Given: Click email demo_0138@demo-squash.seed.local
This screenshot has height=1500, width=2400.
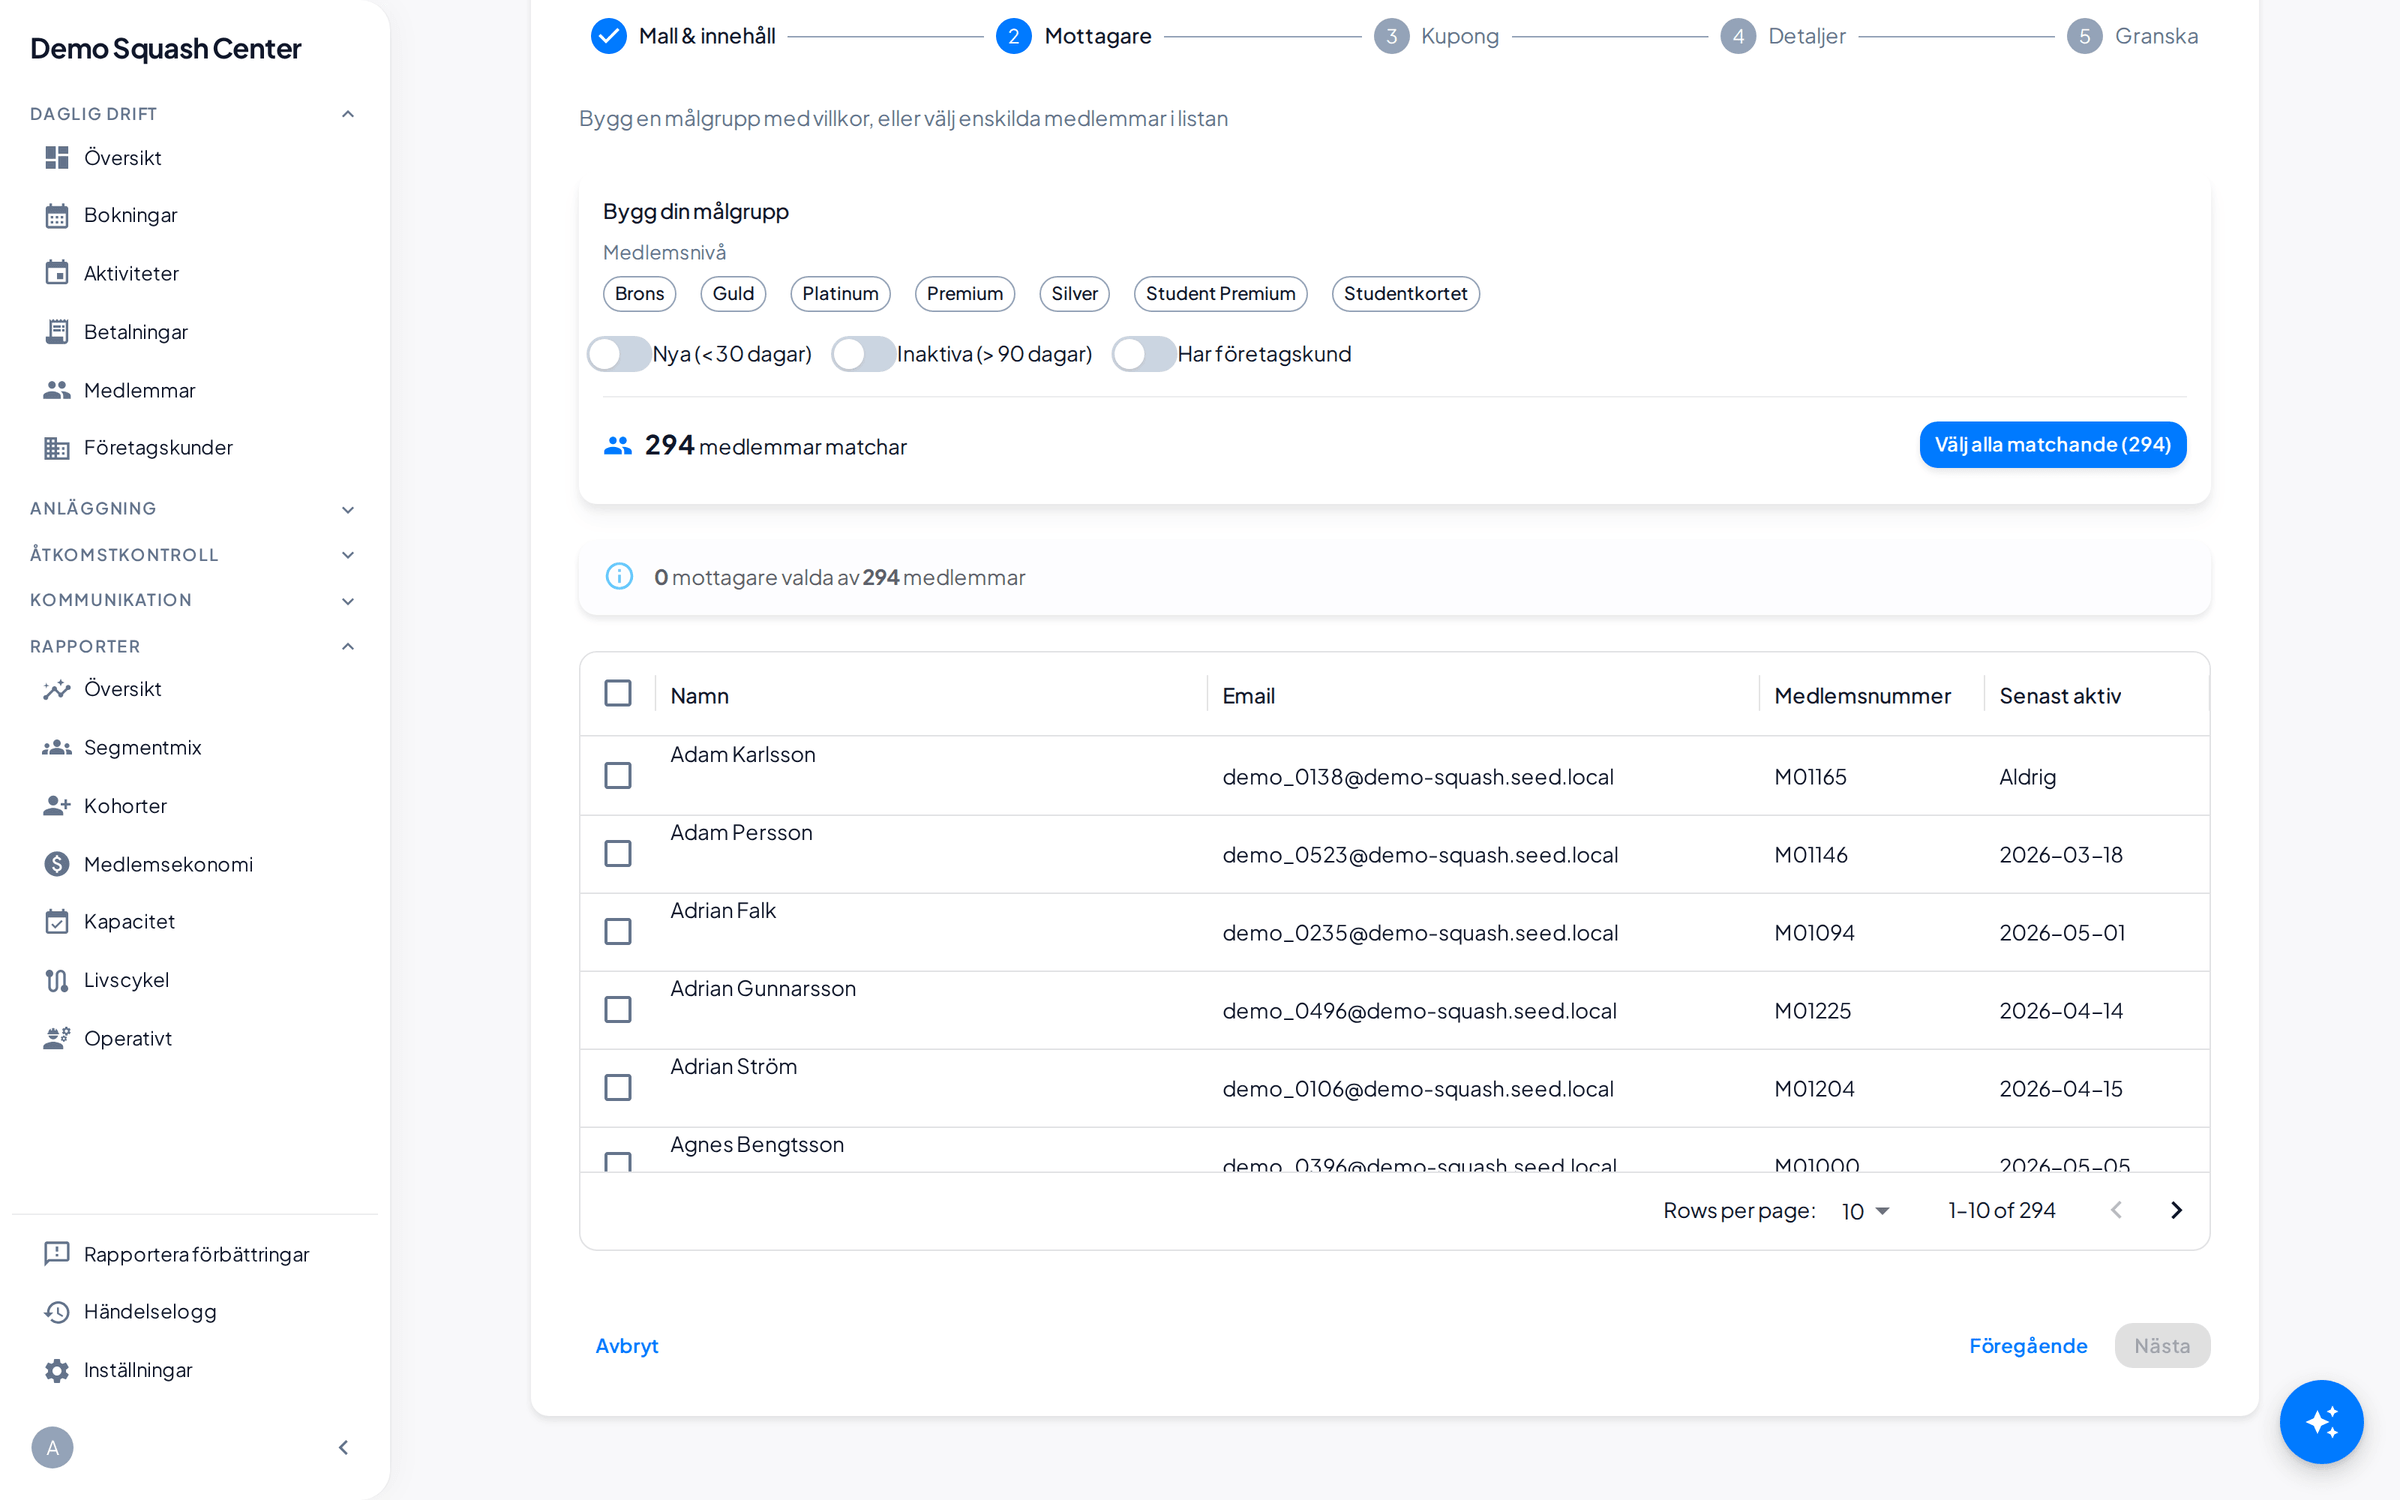Looking at the screenshot, I should pyautogui.click(x=1417, y=777).
